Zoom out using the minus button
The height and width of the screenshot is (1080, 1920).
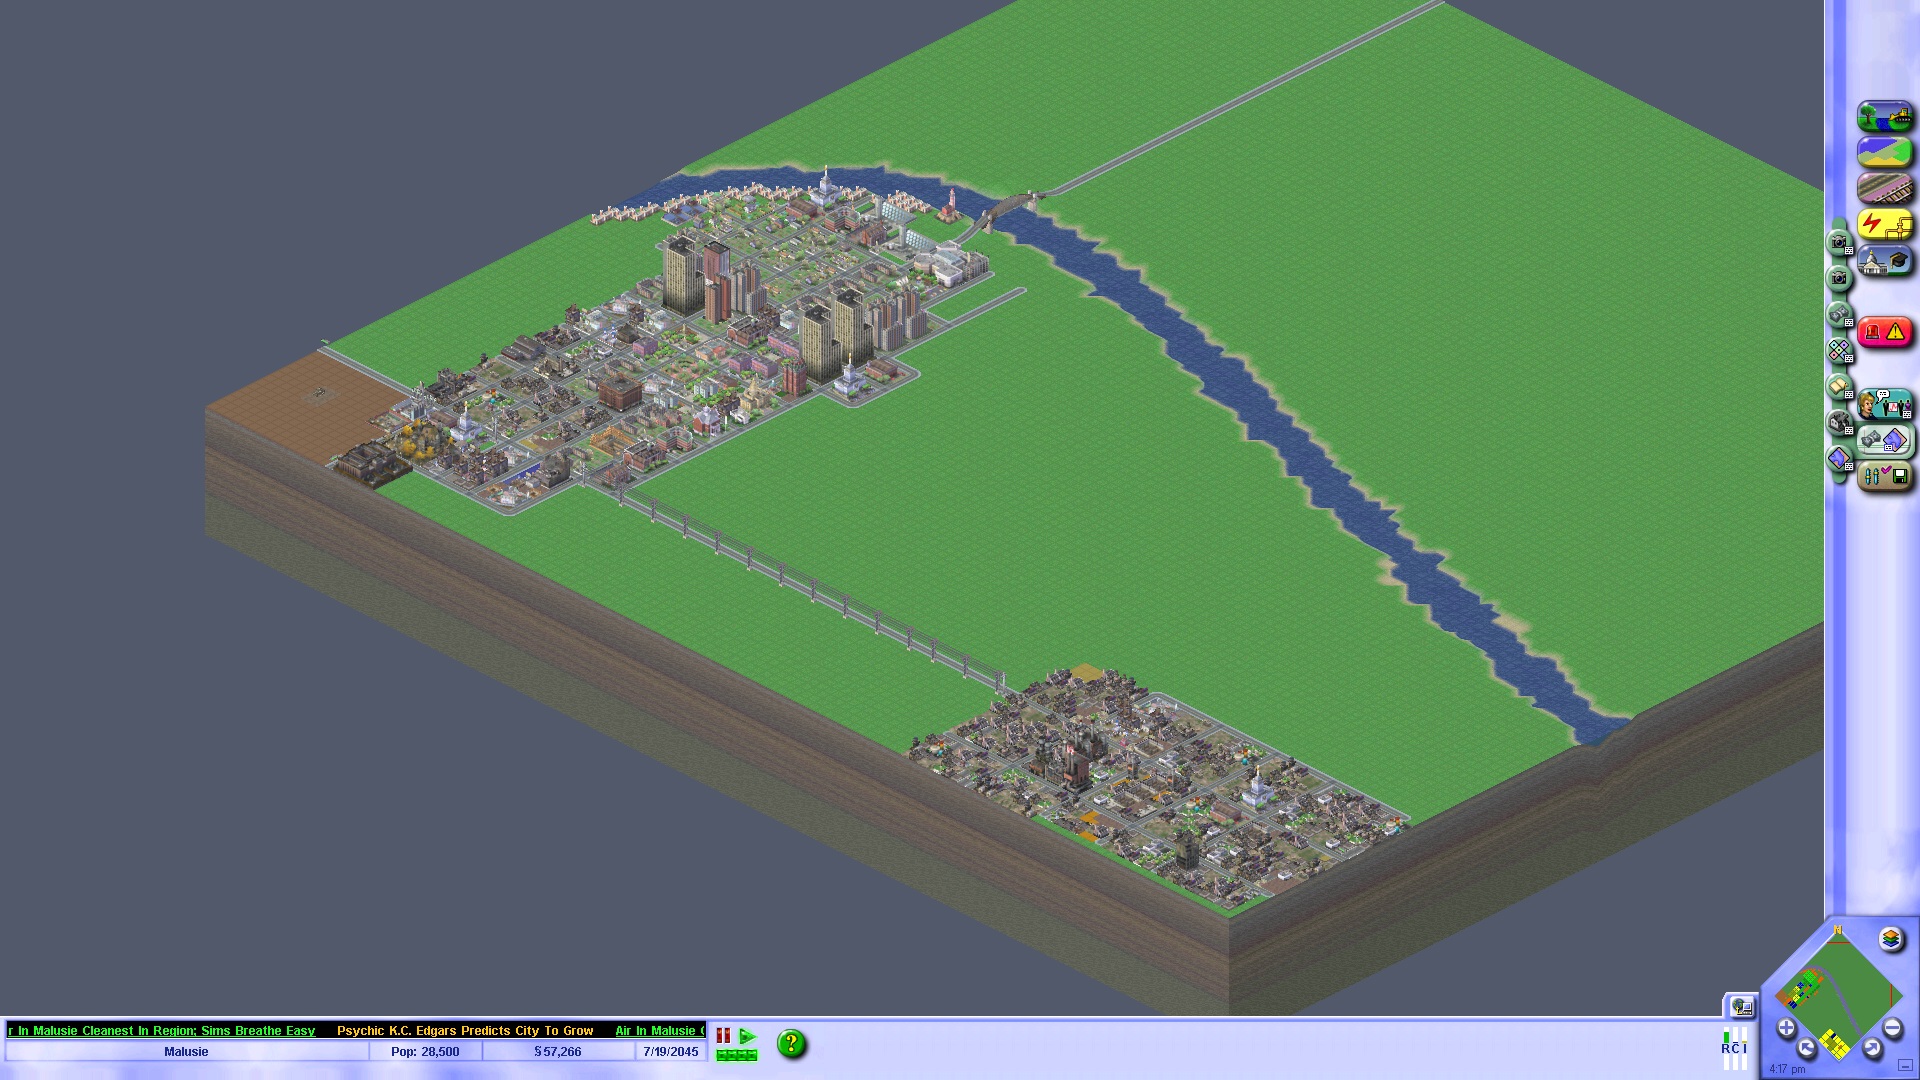(1892, 1027)
